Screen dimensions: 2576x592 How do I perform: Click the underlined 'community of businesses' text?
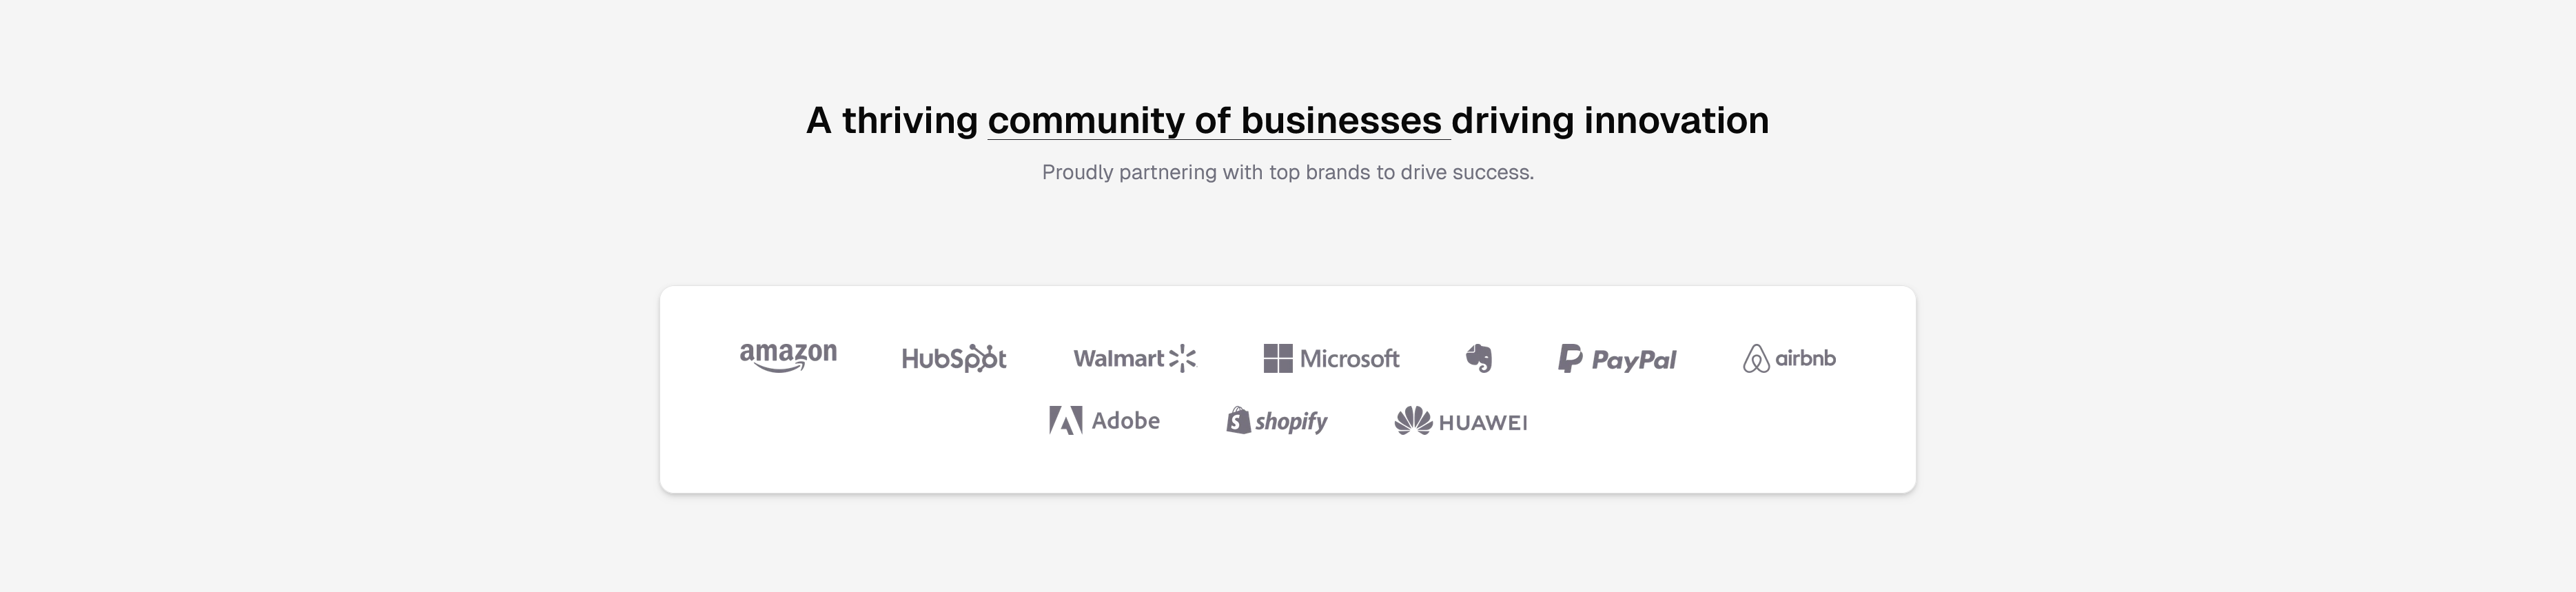point(1215,121)
